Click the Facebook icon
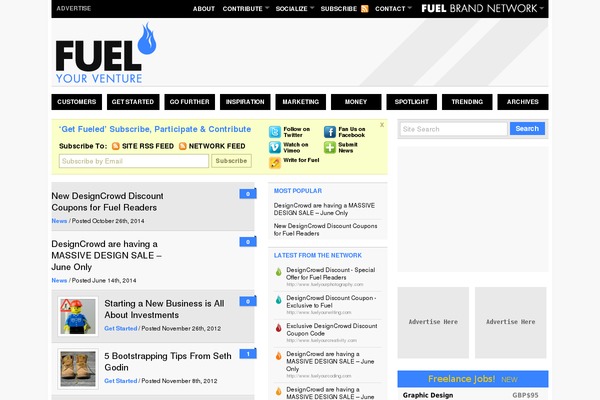The image size is (600, 400). pos(330,132)
